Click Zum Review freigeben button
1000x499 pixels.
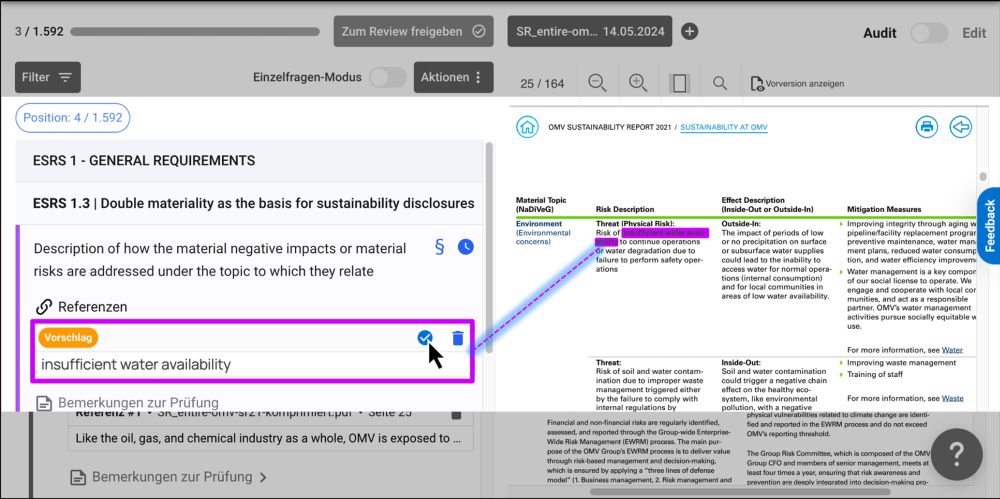pyautogui.click(x=414, y=31)
